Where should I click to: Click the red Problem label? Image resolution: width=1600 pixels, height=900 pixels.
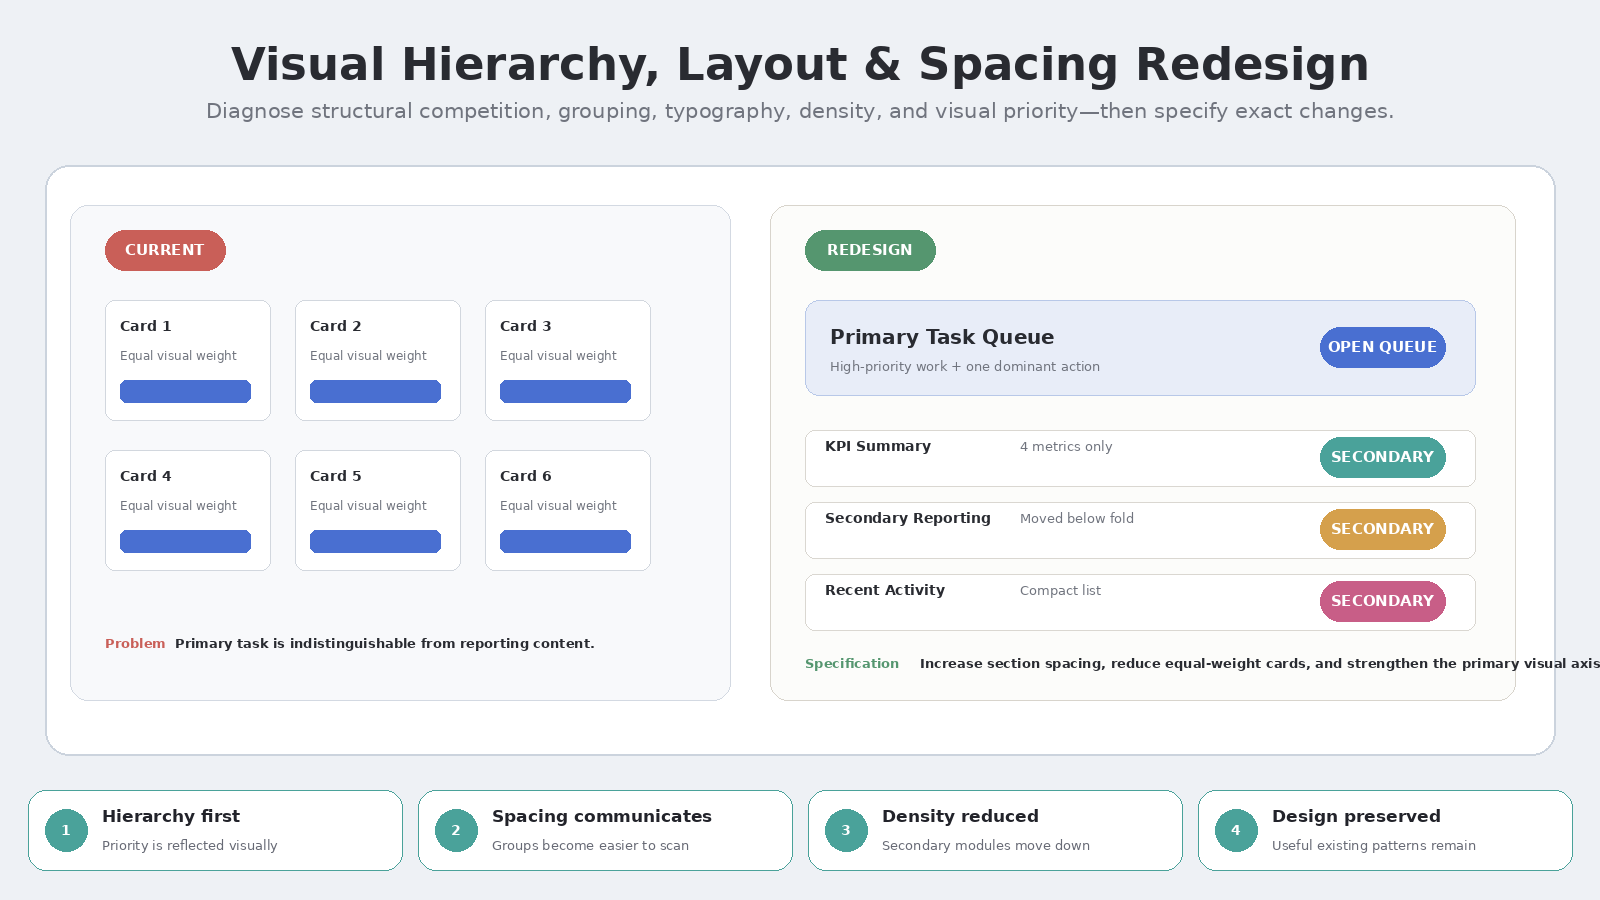pos(135,644)
